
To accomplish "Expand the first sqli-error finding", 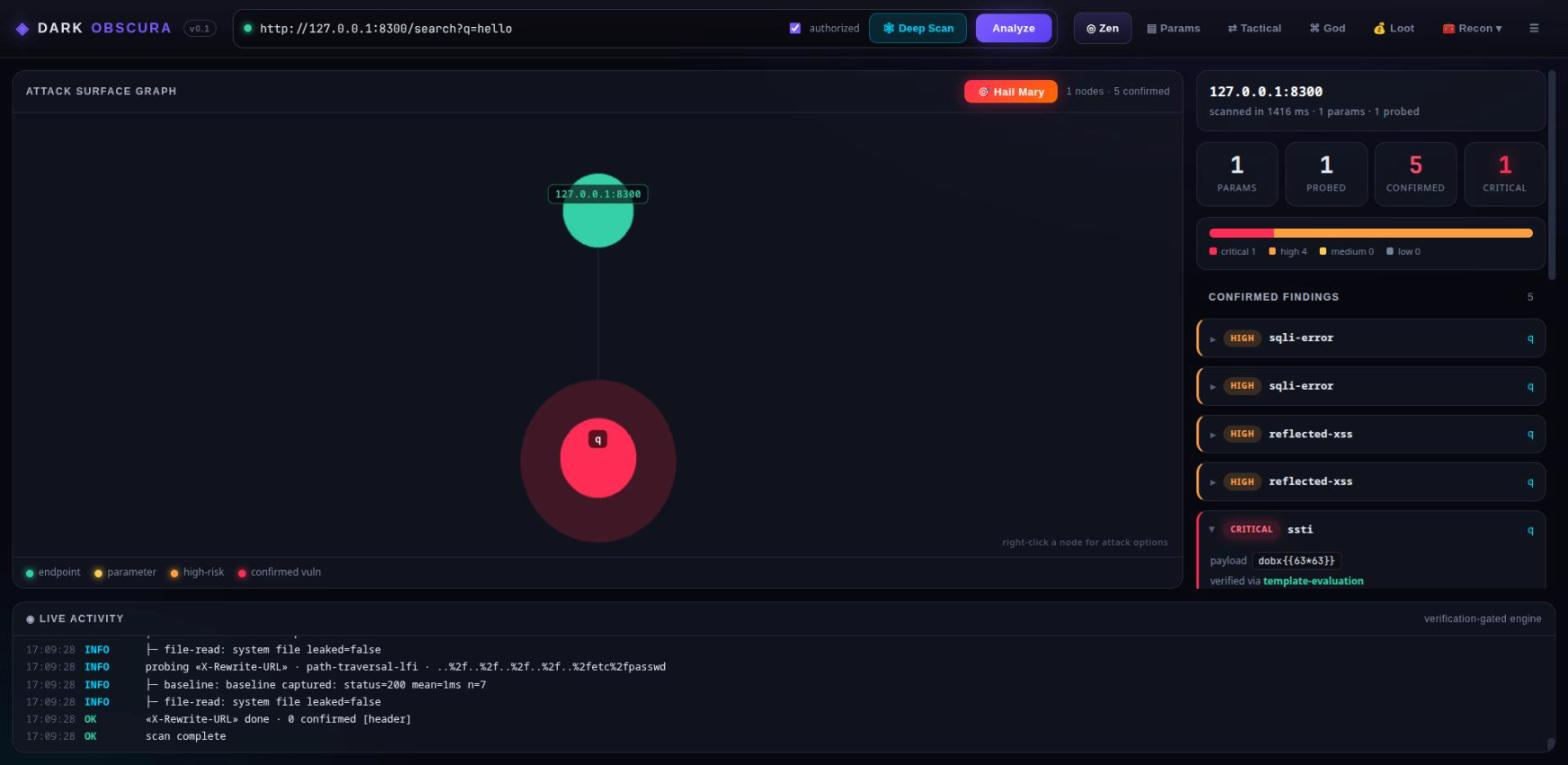I will click(x=1213, y=339).
